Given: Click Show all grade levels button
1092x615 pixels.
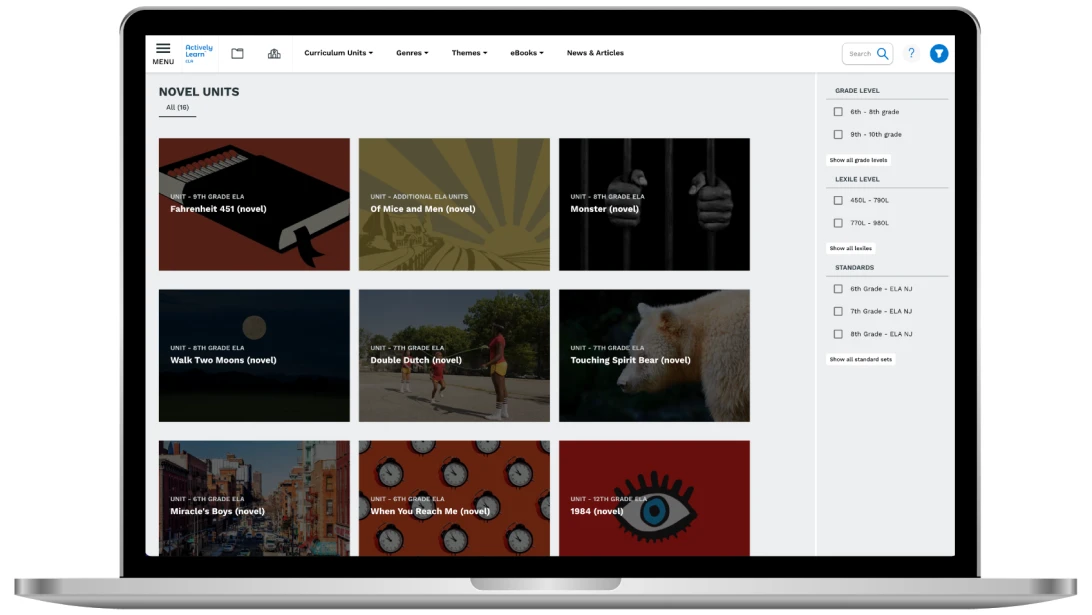Looking at the screenshot, I should (x=858, y=160).
